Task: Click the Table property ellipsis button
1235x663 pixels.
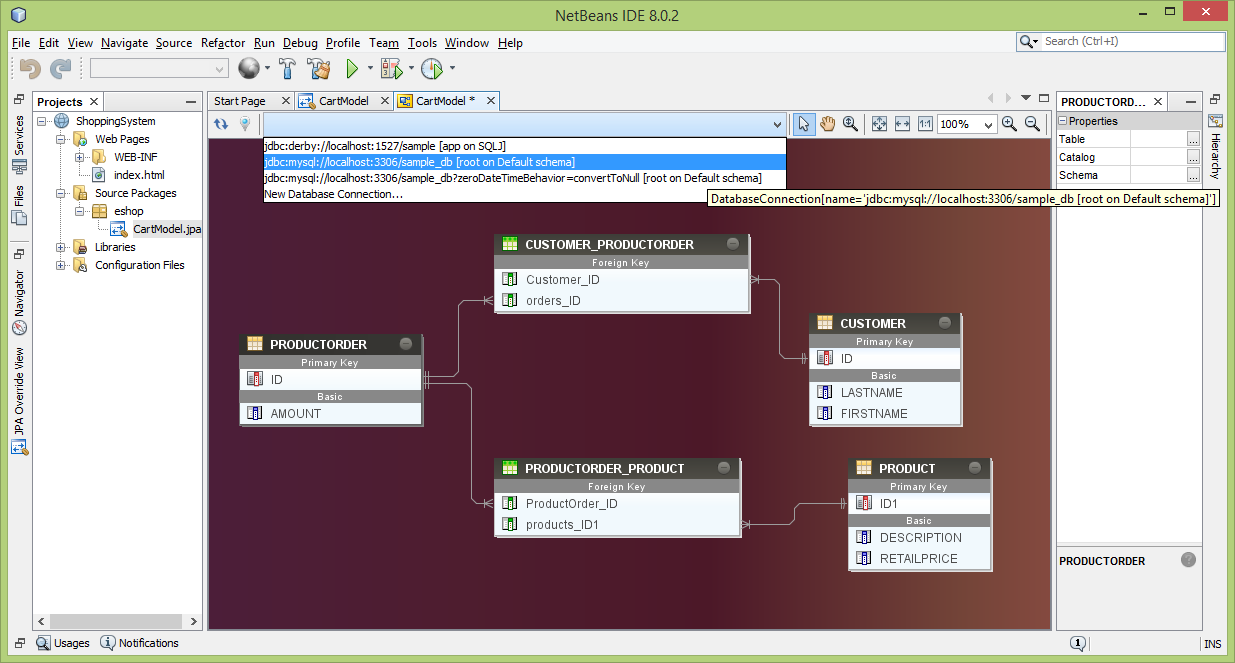Action: pos(1193,140)
